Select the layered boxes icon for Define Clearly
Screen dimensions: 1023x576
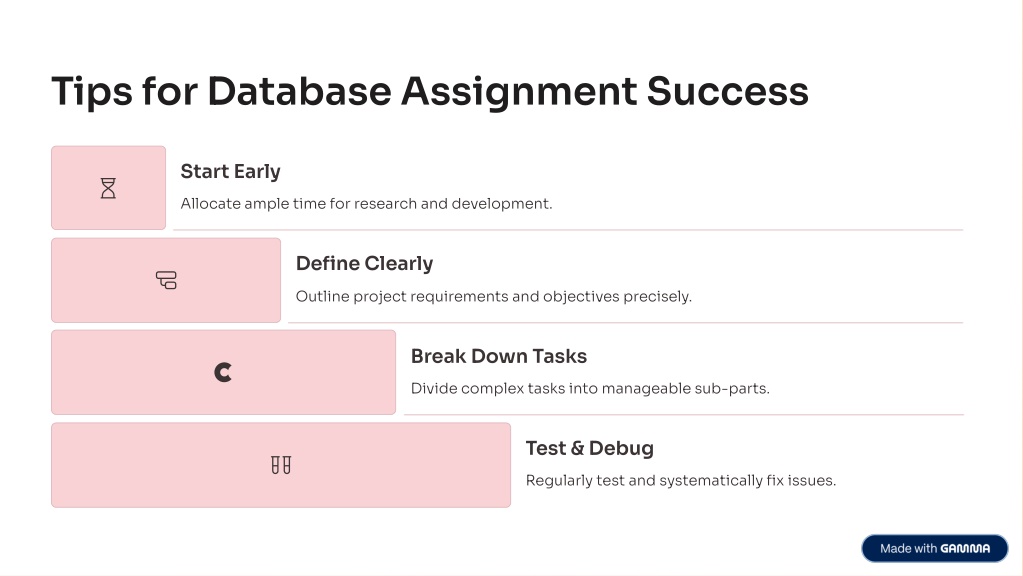[166, 280]
